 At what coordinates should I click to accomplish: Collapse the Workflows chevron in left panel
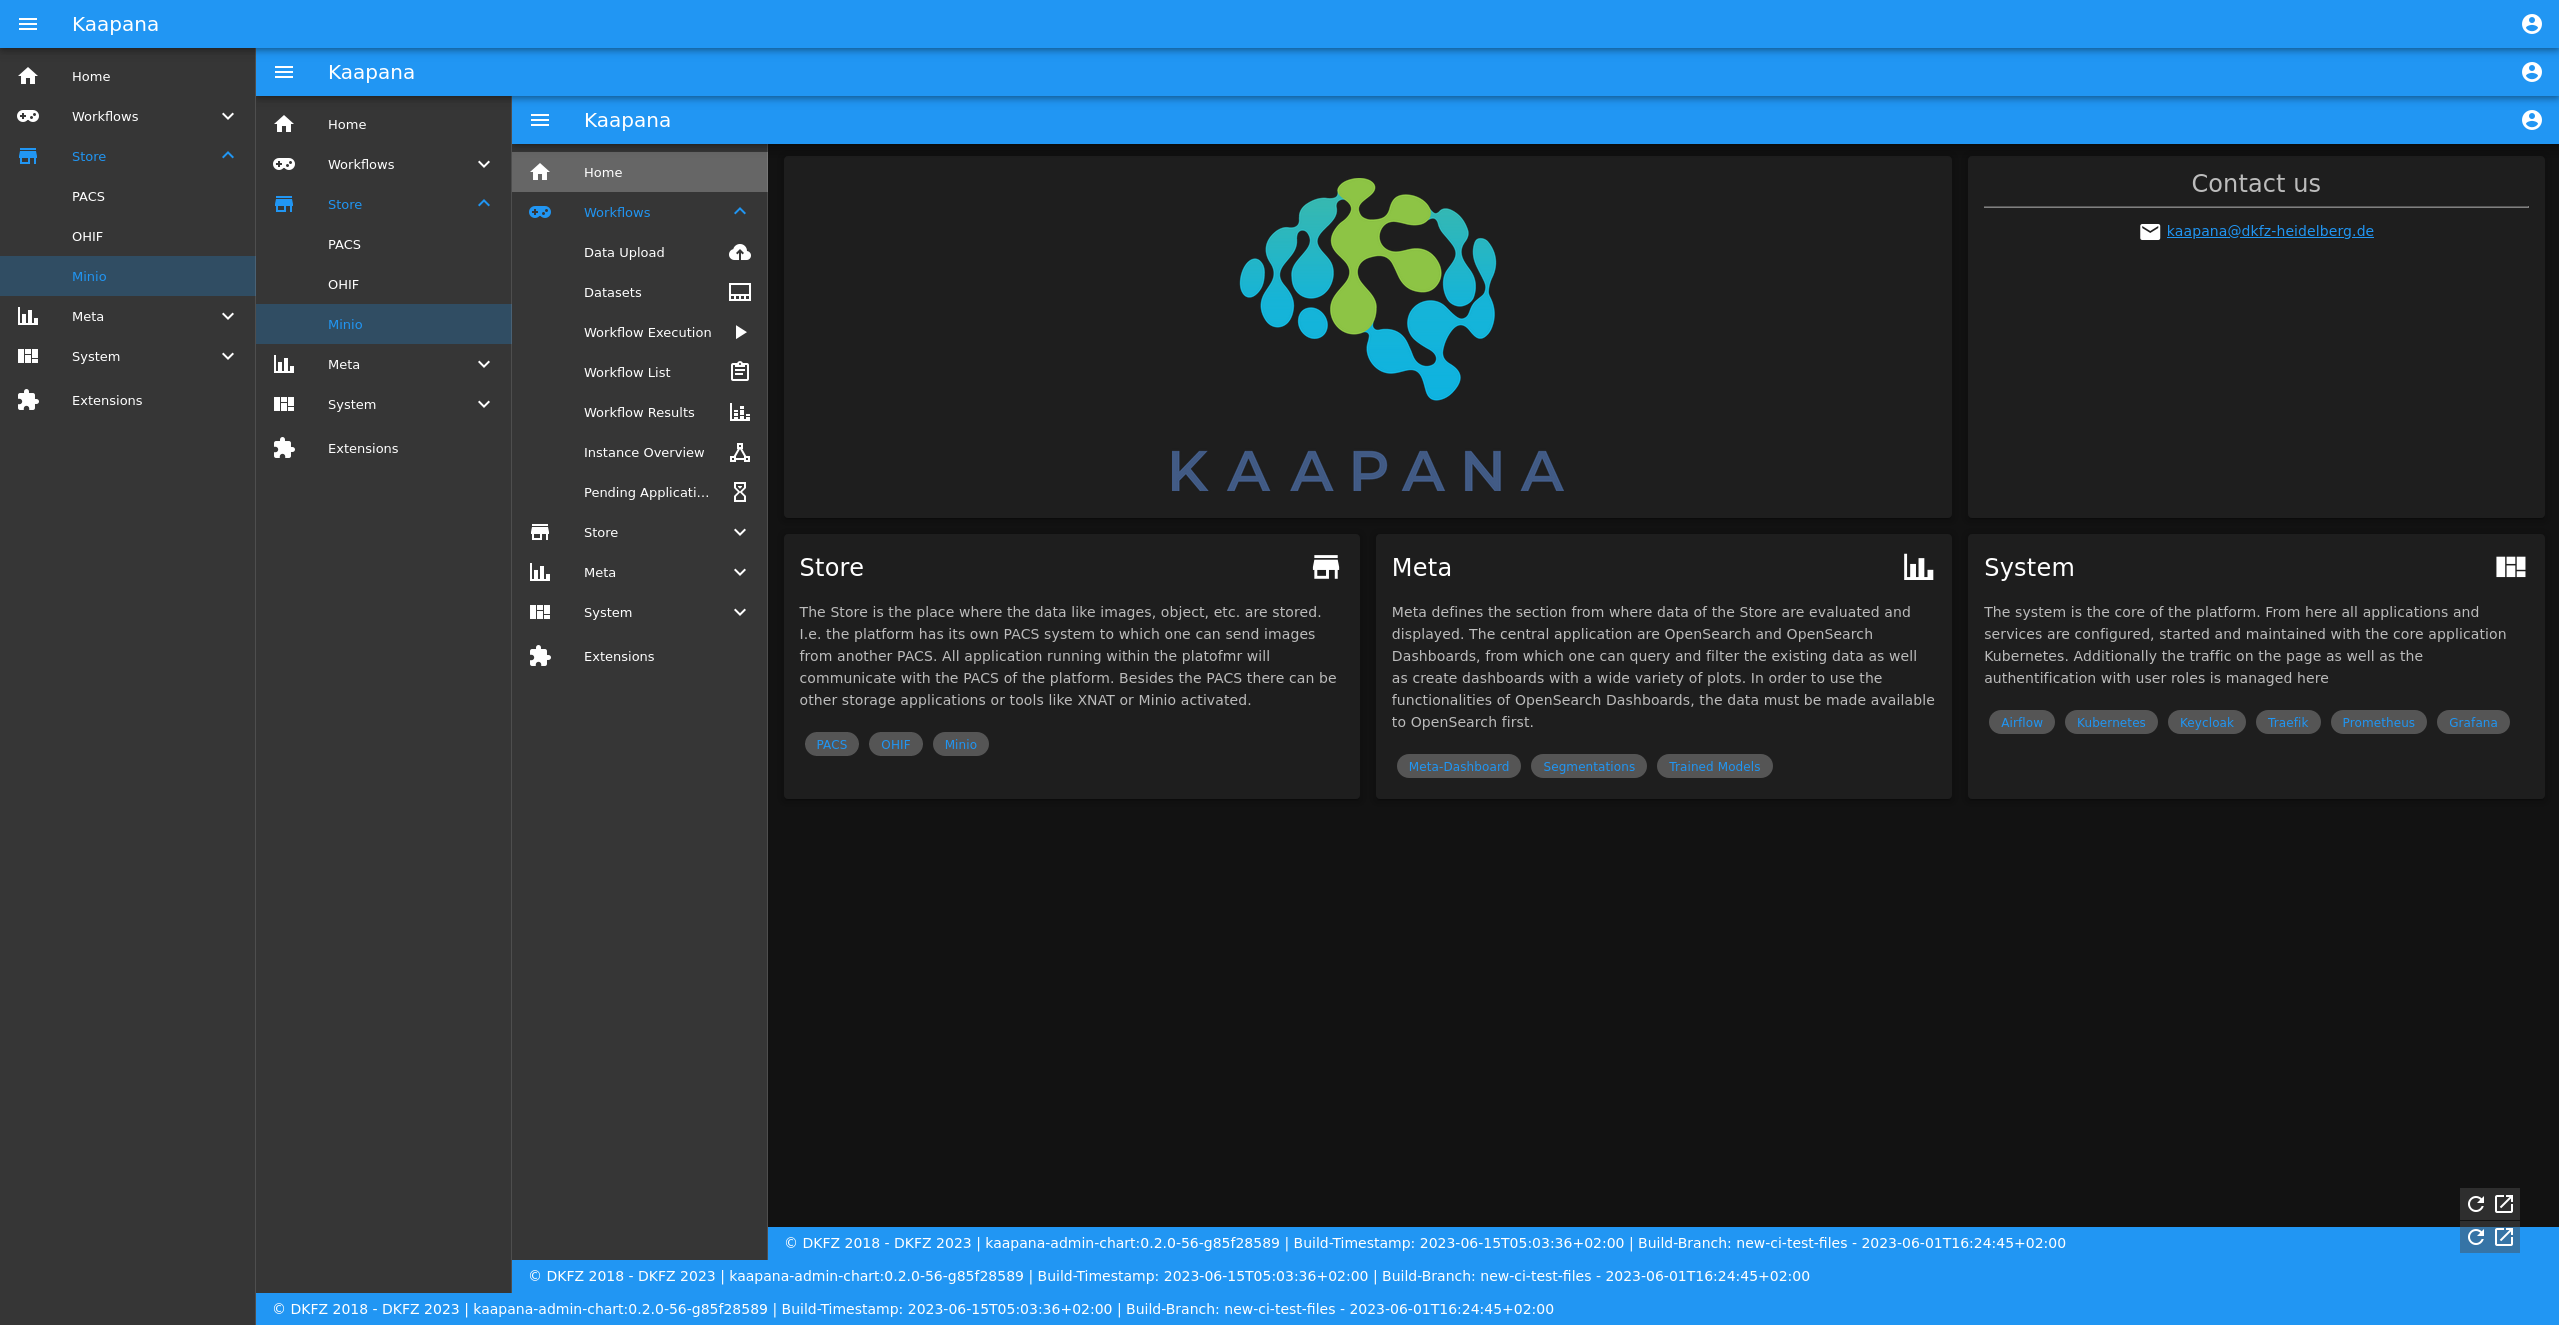(225, 115)
